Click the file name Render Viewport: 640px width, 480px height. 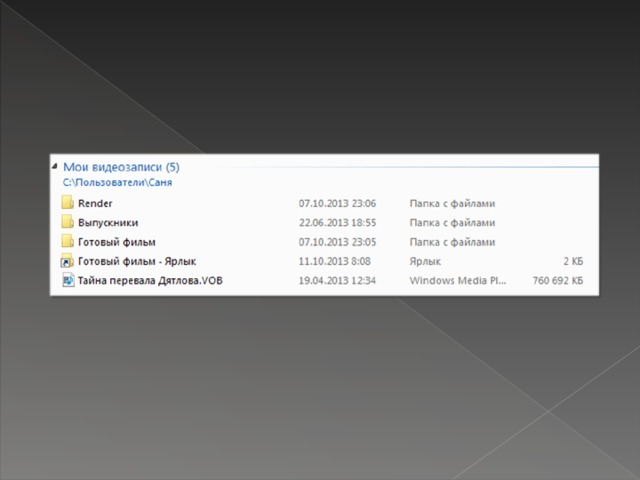click(95, 203)
